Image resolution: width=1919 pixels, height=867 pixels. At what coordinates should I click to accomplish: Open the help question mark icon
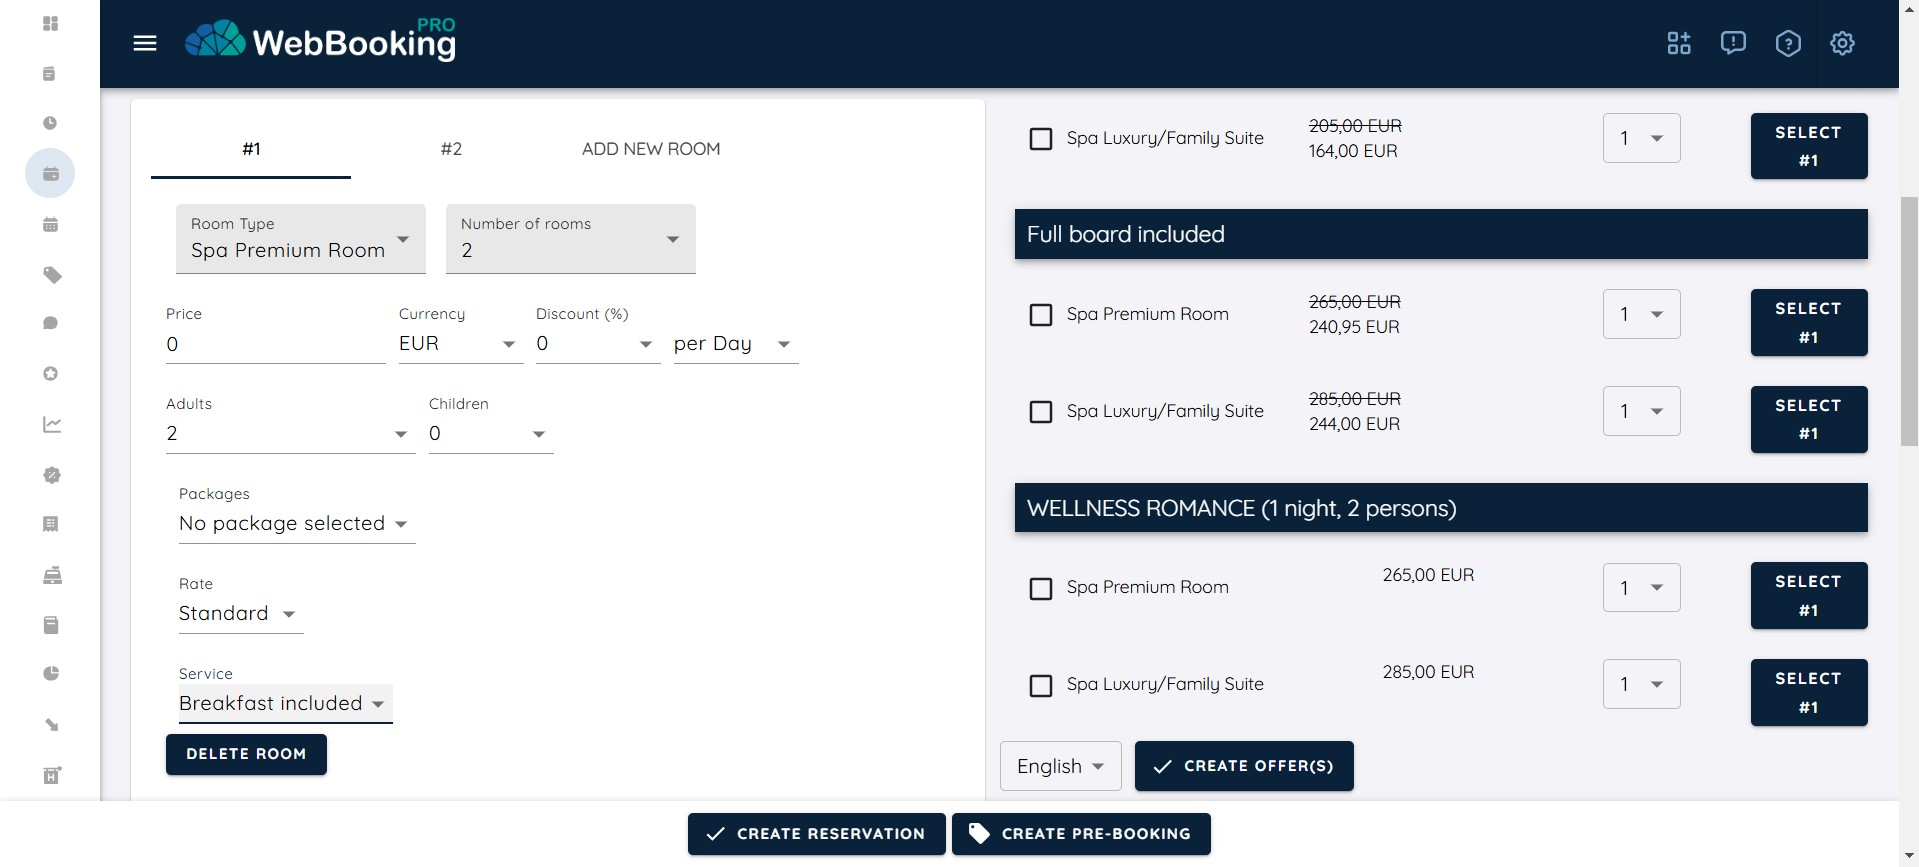(x=1787, y=43)
